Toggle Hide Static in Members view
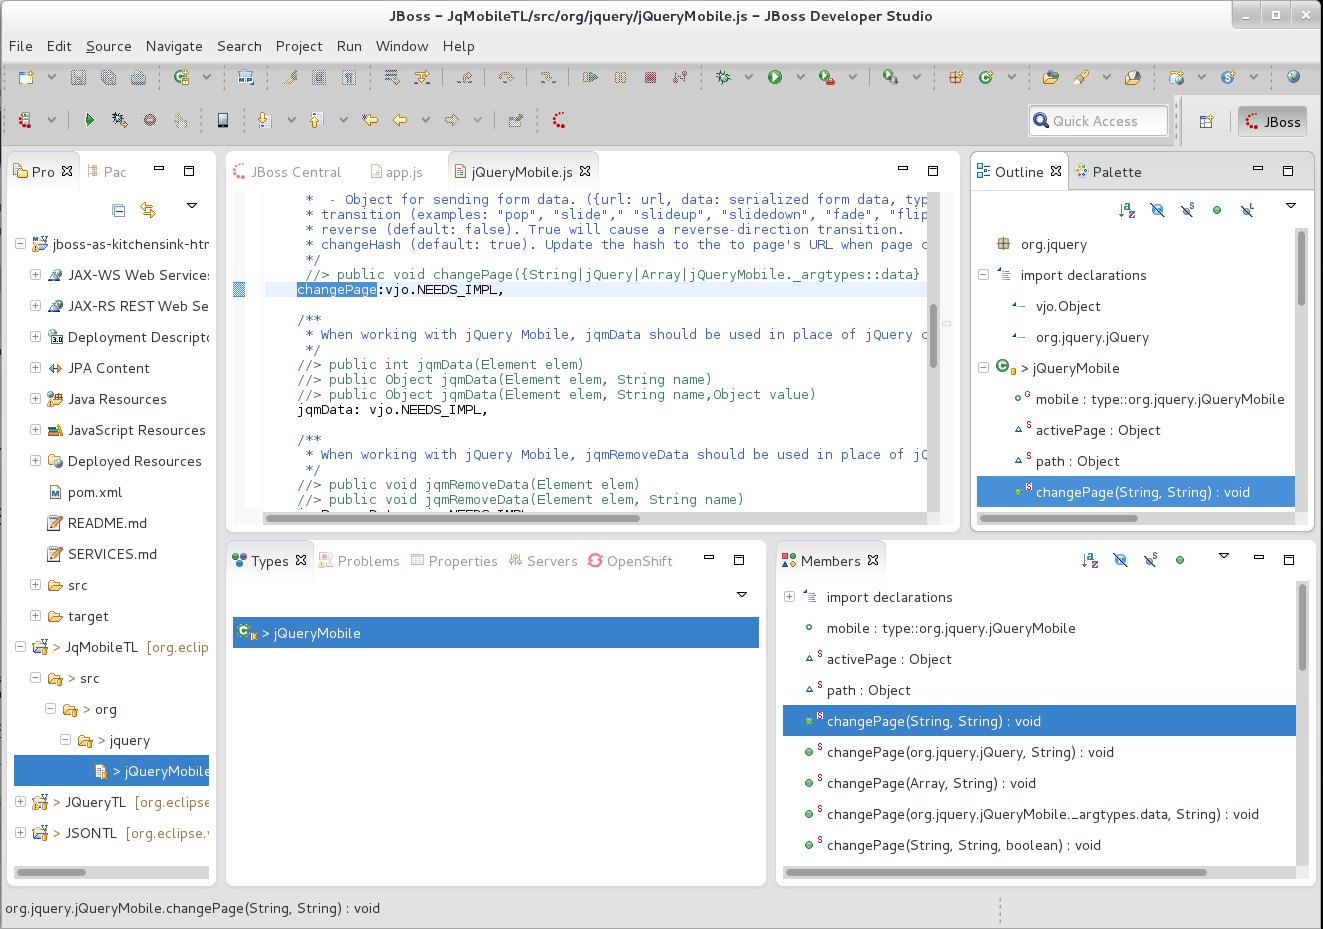Image resolution: width=1323 pixels, height=929 pixels. [x=1150, y=560]
